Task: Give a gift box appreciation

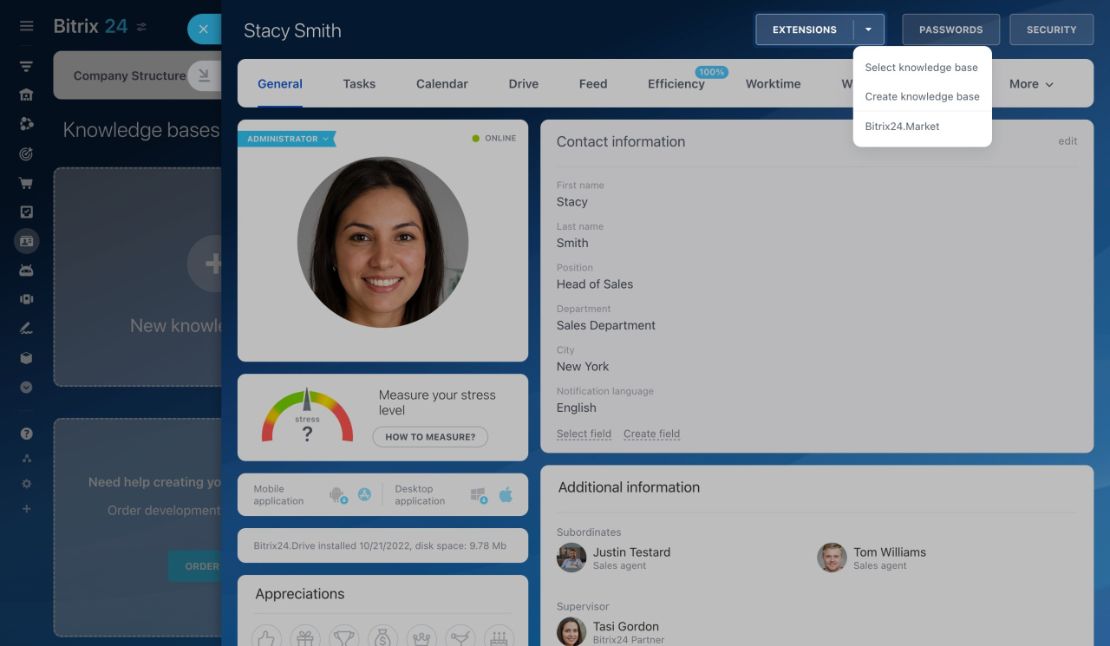Action: point(305,638)
